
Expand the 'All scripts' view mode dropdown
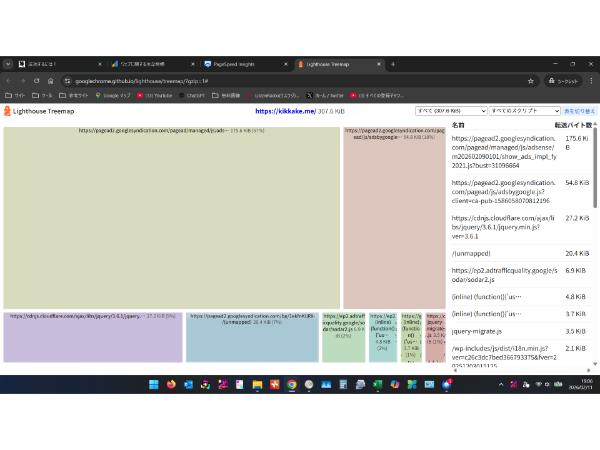pos(525,111)
